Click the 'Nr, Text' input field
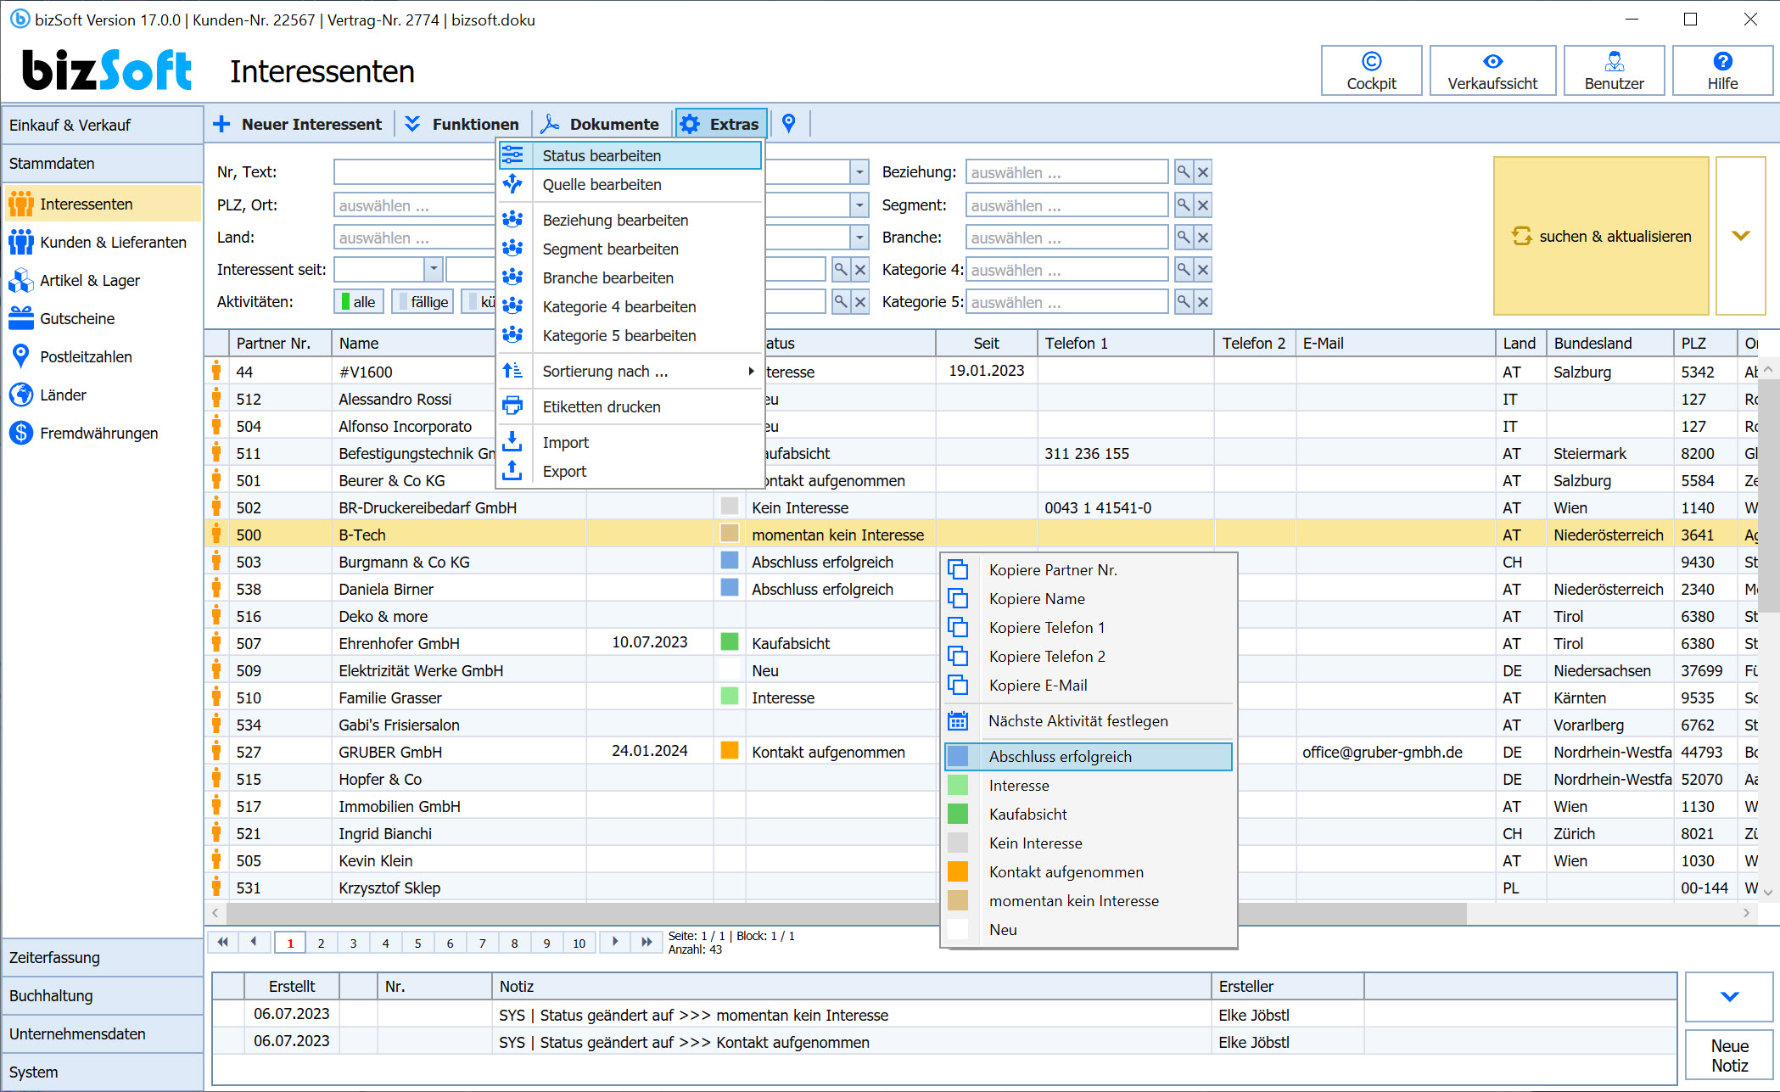This screenshot has width=1780, height=1092. click(x=415, y=172)
